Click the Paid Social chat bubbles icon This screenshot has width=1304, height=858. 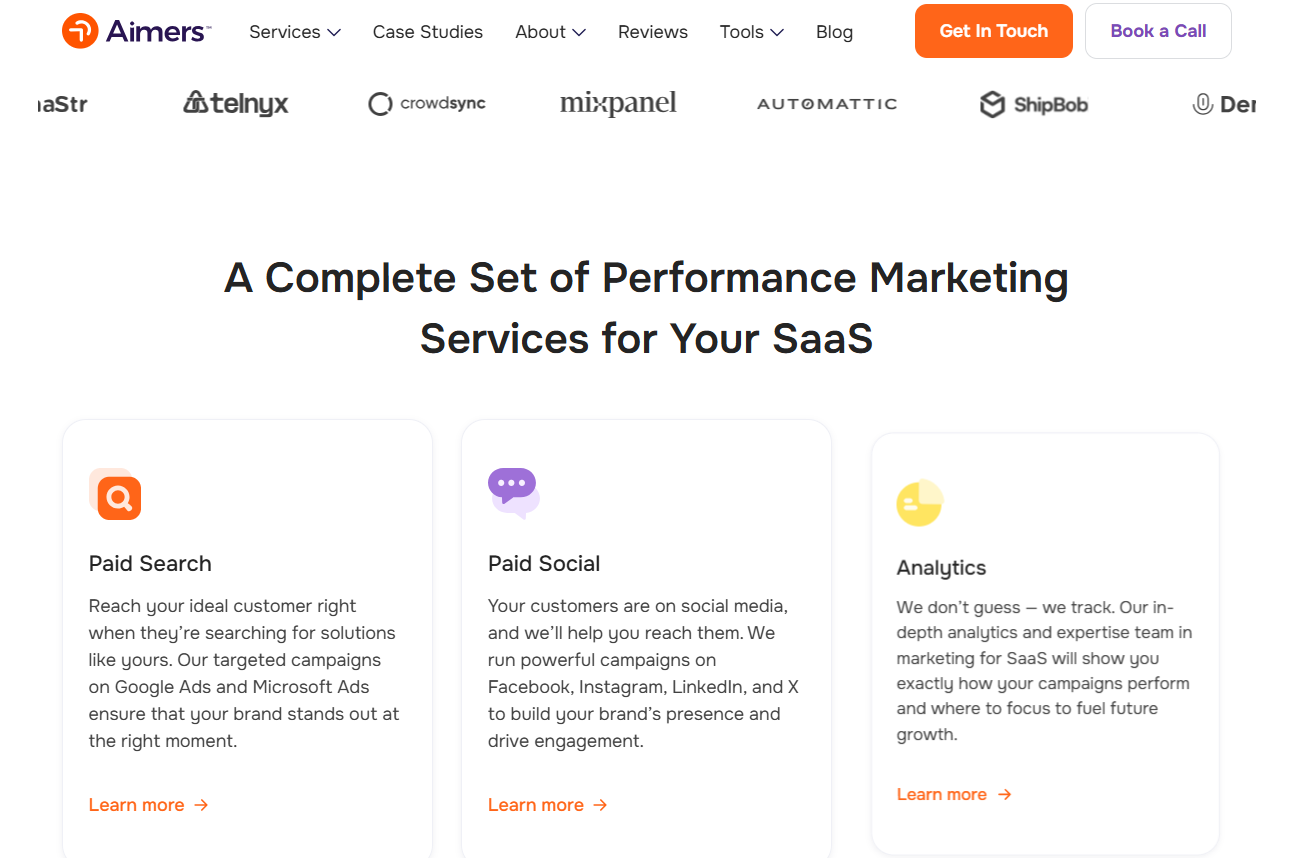[513, 489]
